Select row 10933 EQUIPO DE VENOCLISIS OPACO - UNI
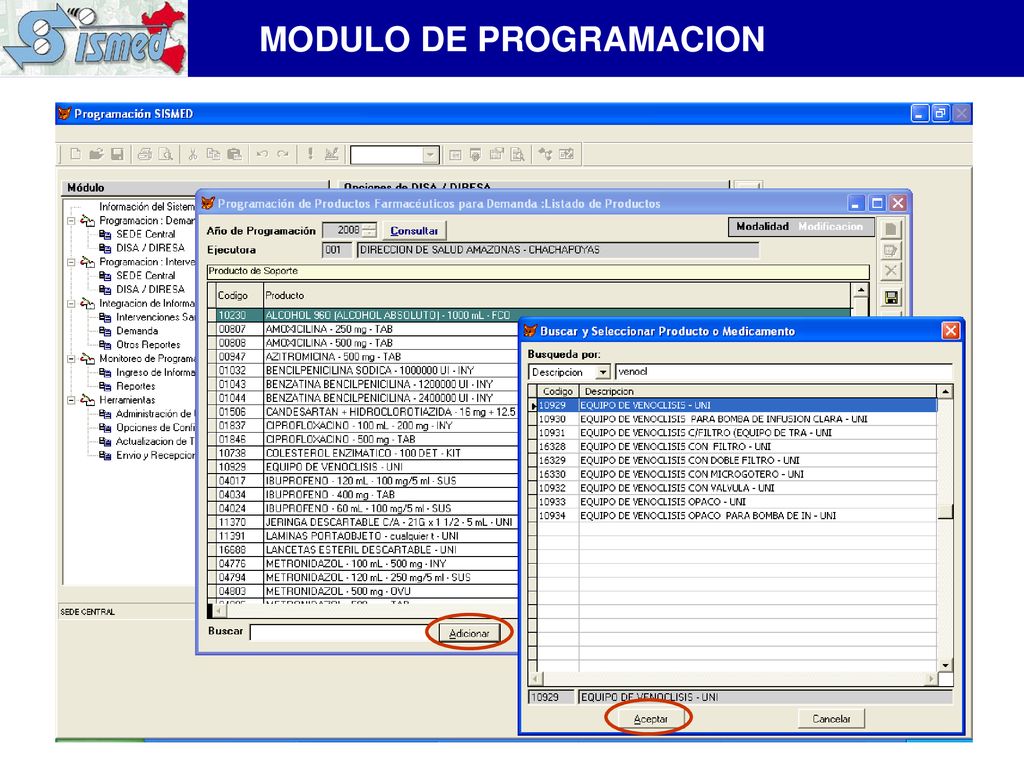This screenshot has height=768, width=1024. pyautogui.click(x=737, y=502)
